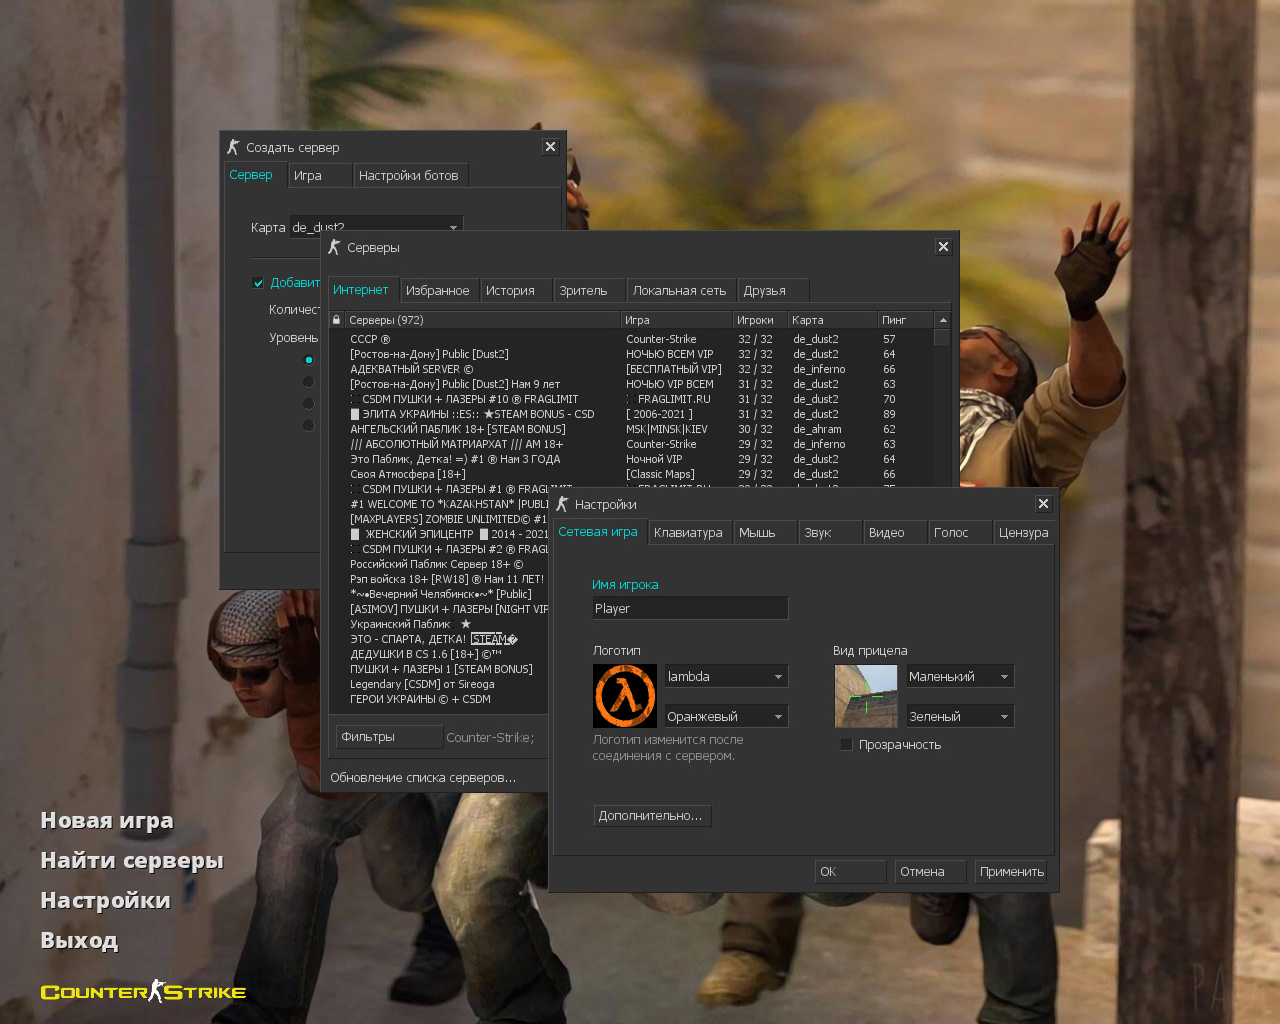Close the Настройки settings window
Image resolution: width=1280 pixels, height=1024 pixels.
coord(1043,504)
